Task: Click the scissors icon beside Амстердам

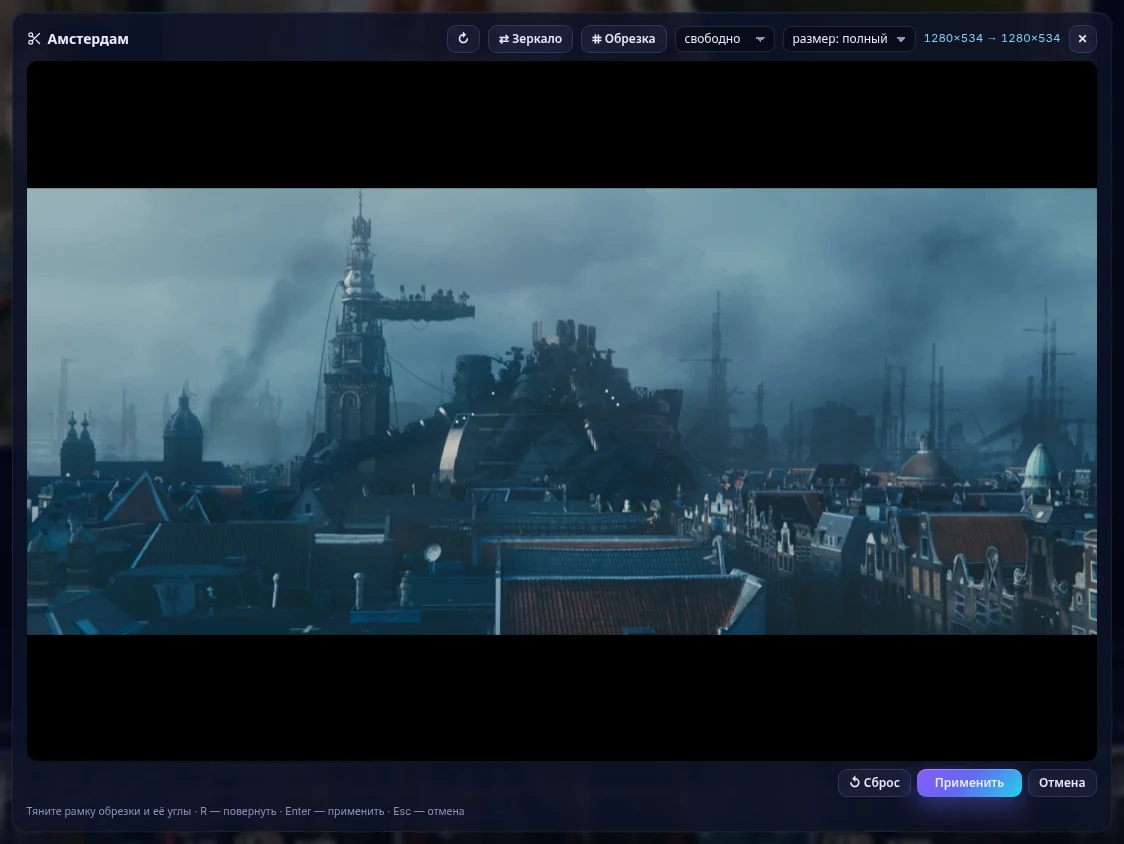Action: (34, 39)
